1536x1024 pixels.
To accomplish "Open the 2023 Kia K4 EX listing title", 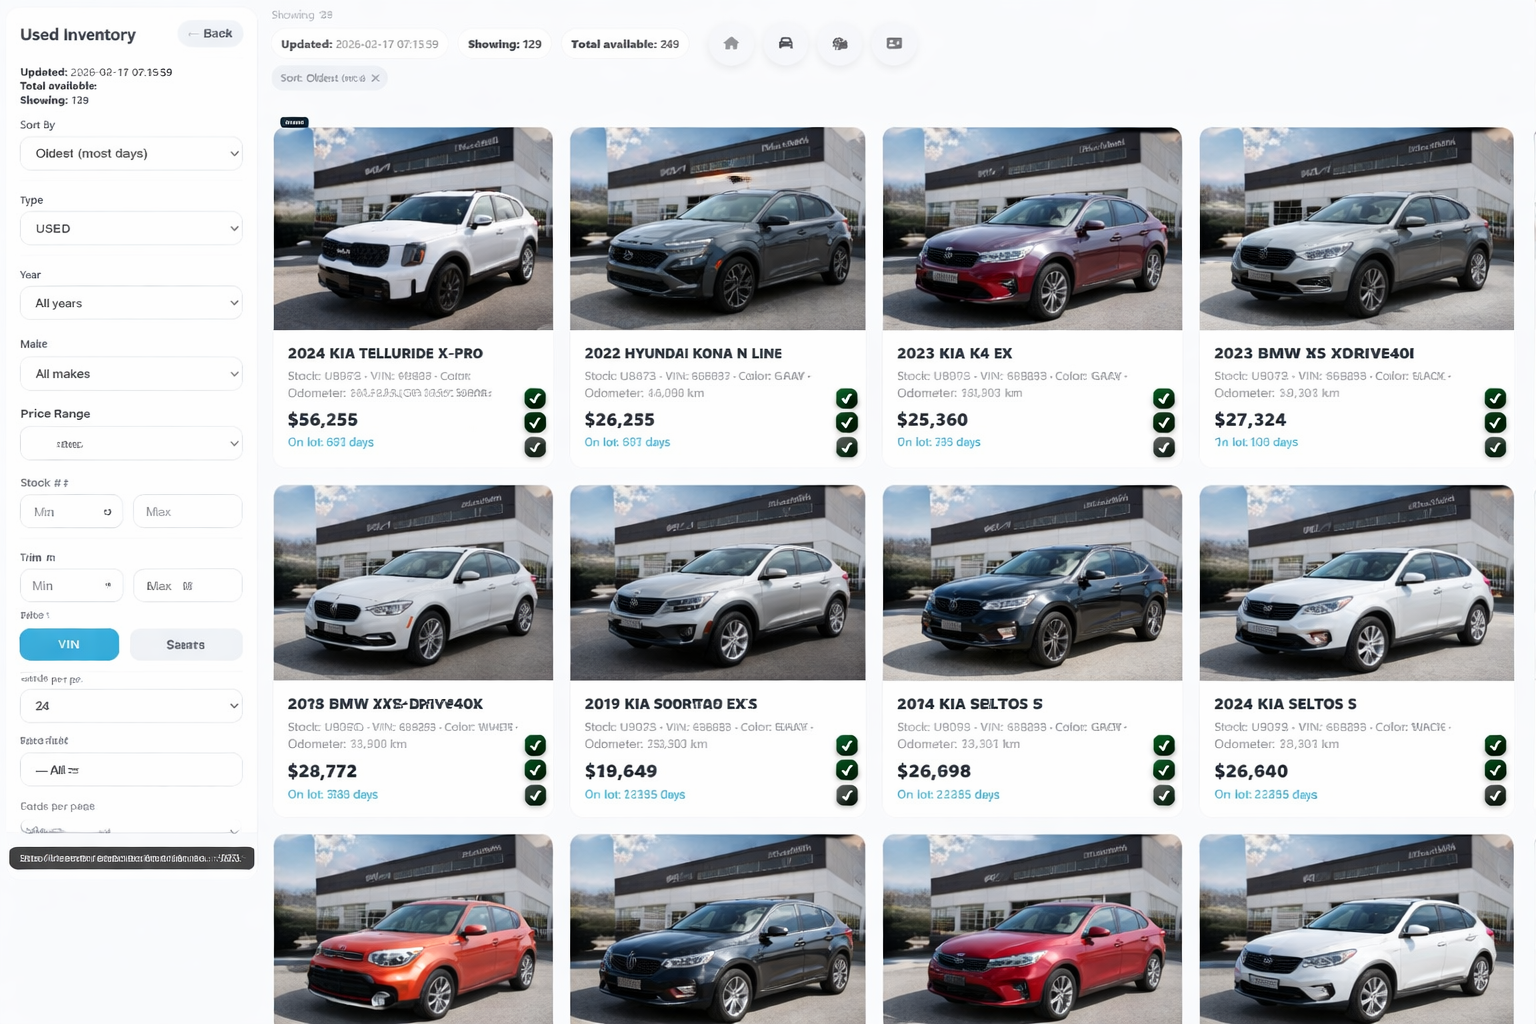I will click(x=954, y=353).
